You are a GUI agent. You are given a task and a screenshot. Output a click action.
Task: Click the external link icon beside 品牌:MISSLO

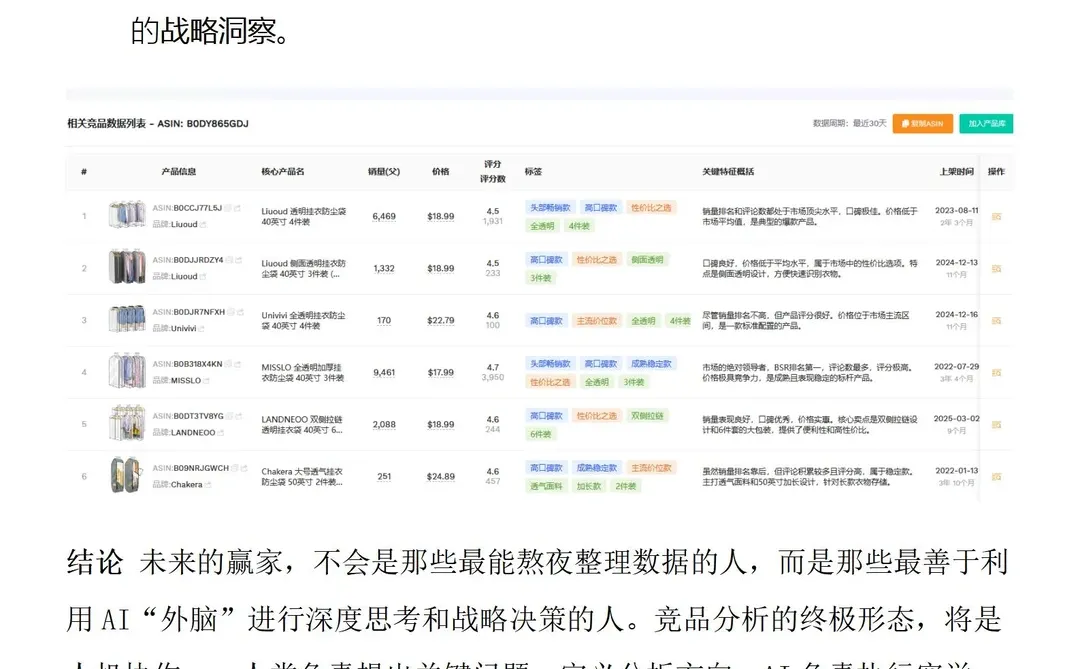(x=205, y=381)
